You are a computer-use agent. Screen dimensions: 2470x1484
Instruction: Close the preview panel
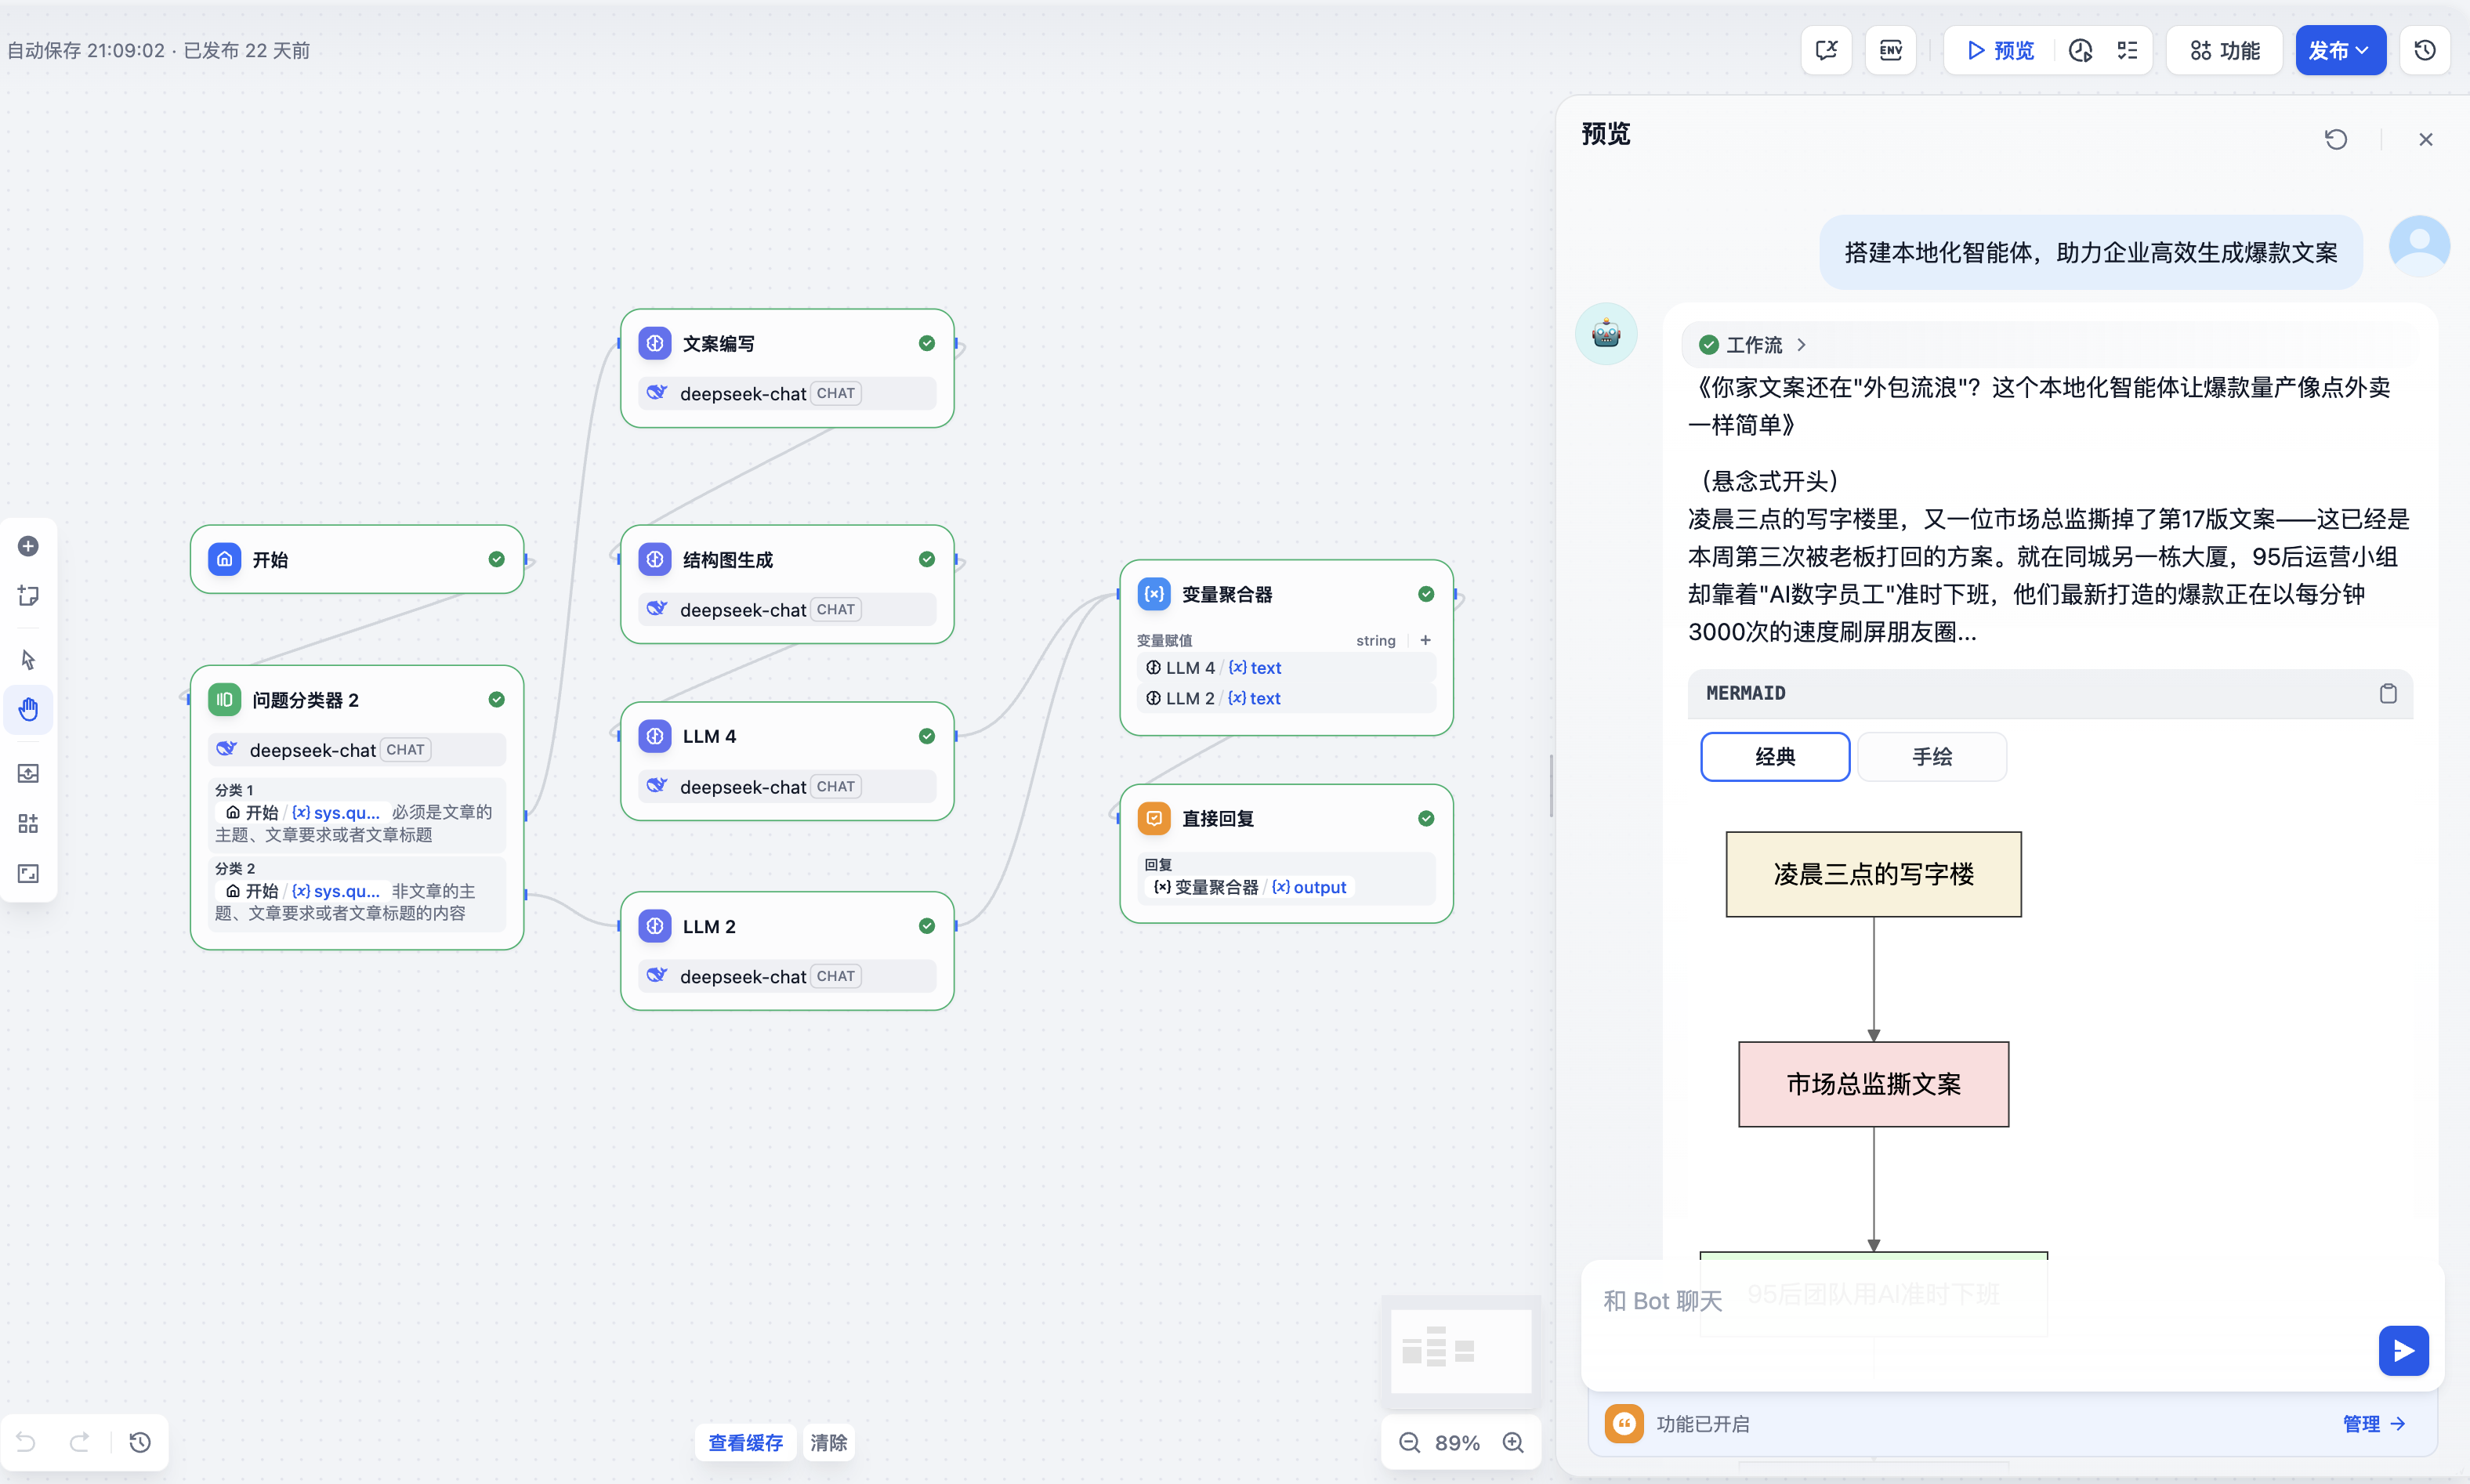(2426, 139)
